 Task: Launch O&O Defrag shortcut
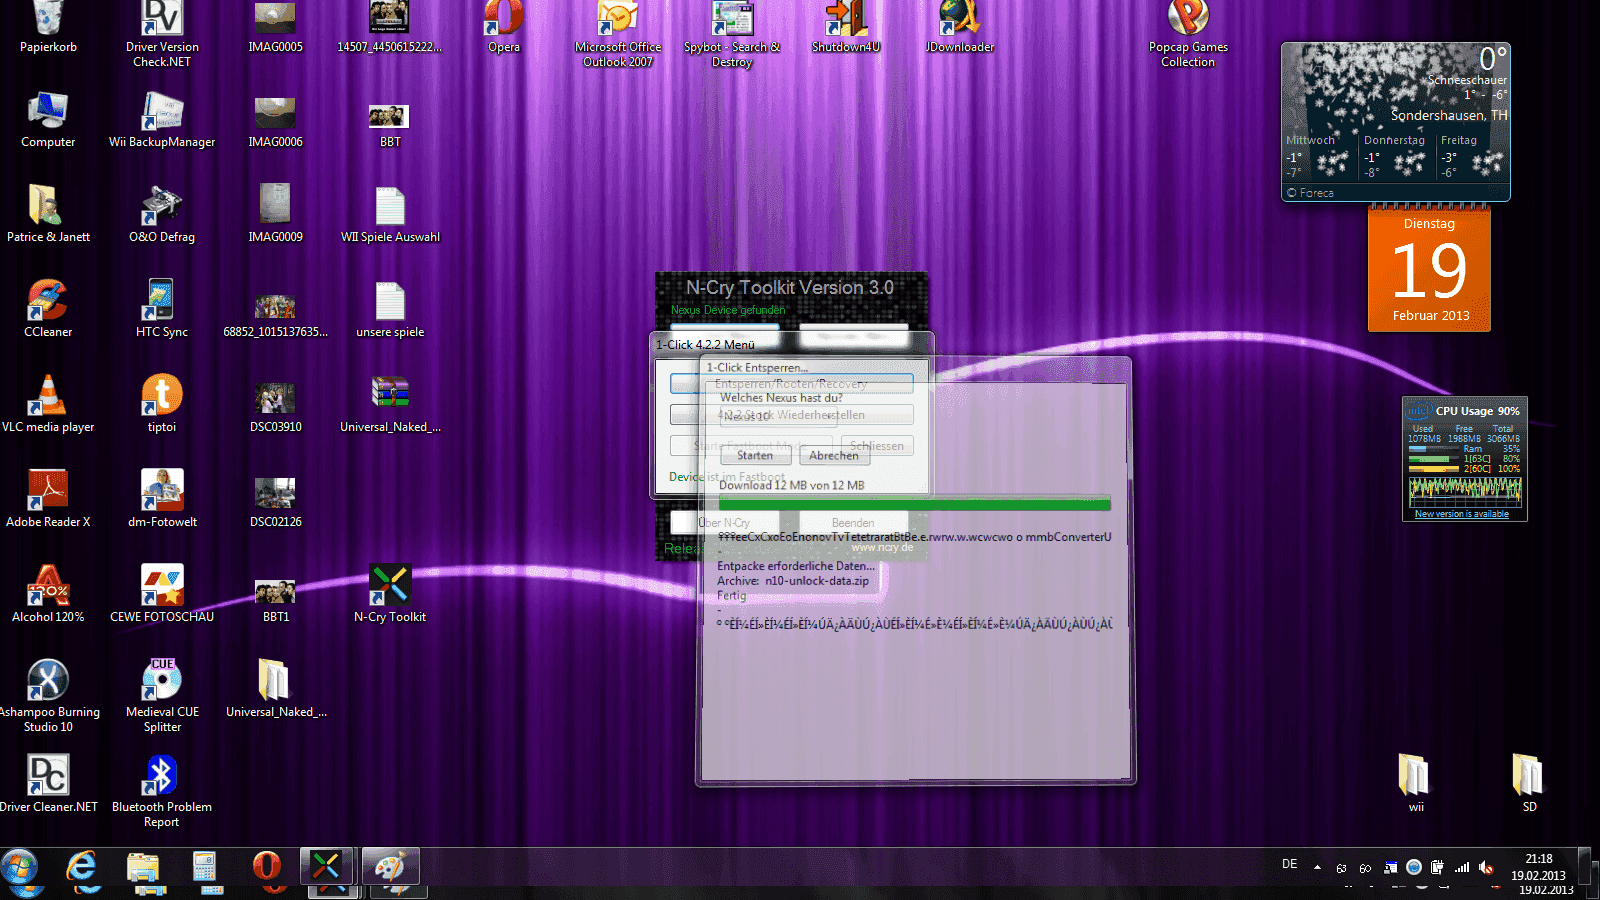(162, 205)
